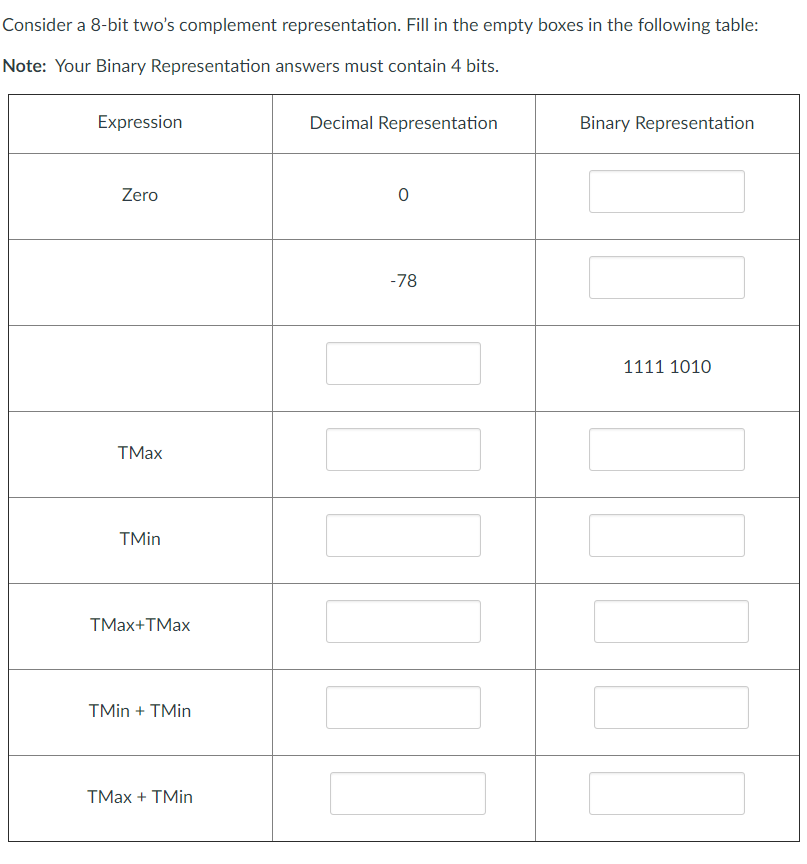Click the Binary Representation column header

(x=666, y=123)
